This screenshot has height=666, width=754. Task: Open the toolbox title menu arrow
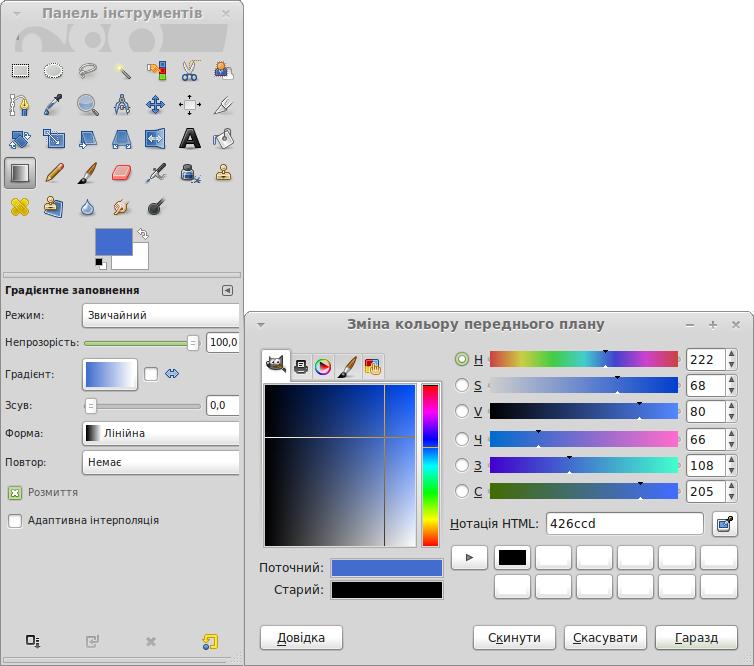(17, 14)
